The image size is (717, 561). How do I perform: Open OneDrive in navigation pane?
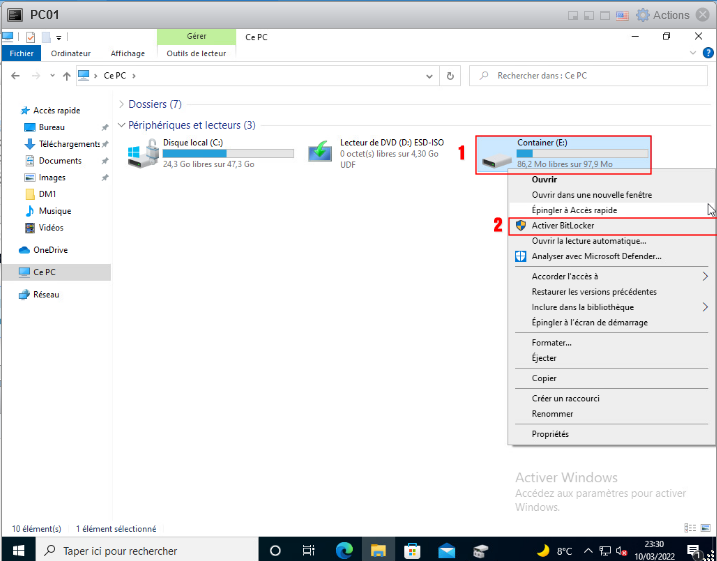coord(49,250)
